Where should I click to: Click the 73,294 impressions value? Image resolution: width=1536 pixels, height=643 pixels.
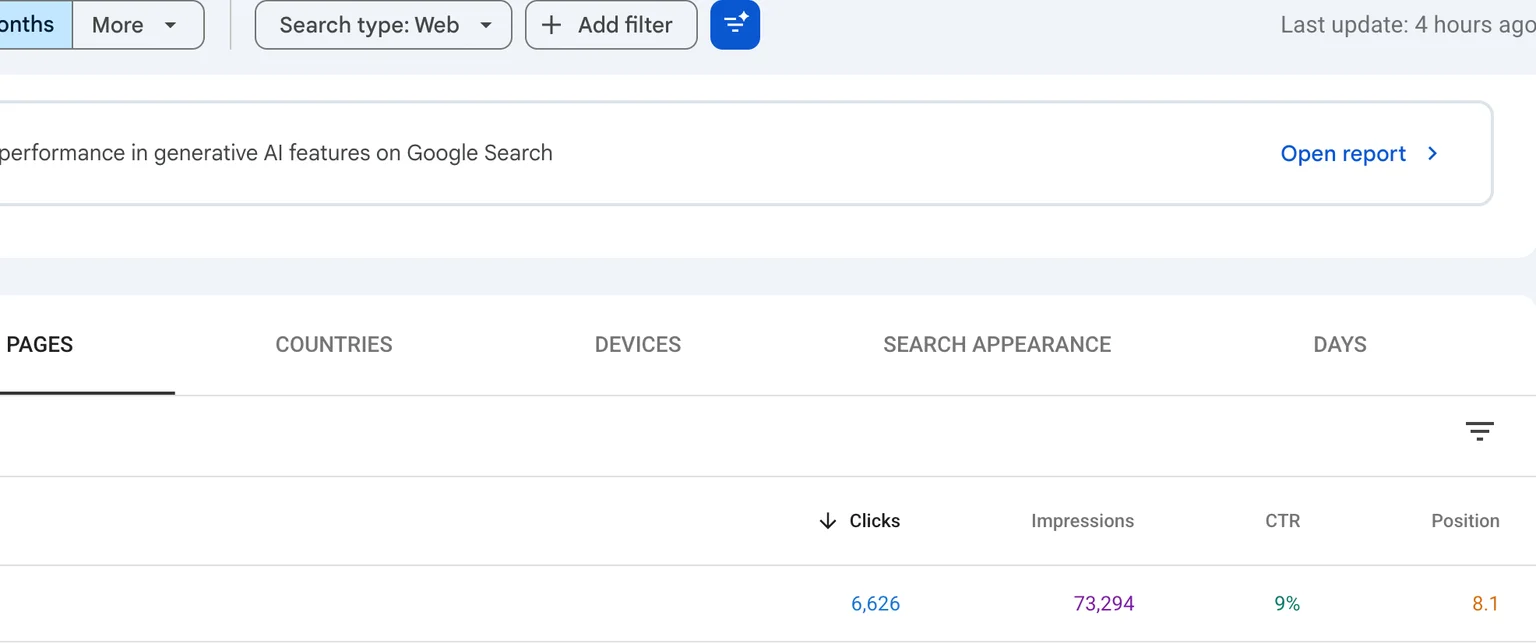1104,604
